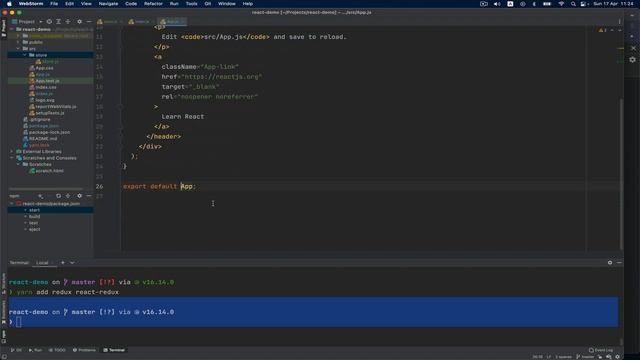Image resolution: width=640 pixels, height=360 pixels.
Task: Click the Wi-Fi status icon
Action: 561,4
